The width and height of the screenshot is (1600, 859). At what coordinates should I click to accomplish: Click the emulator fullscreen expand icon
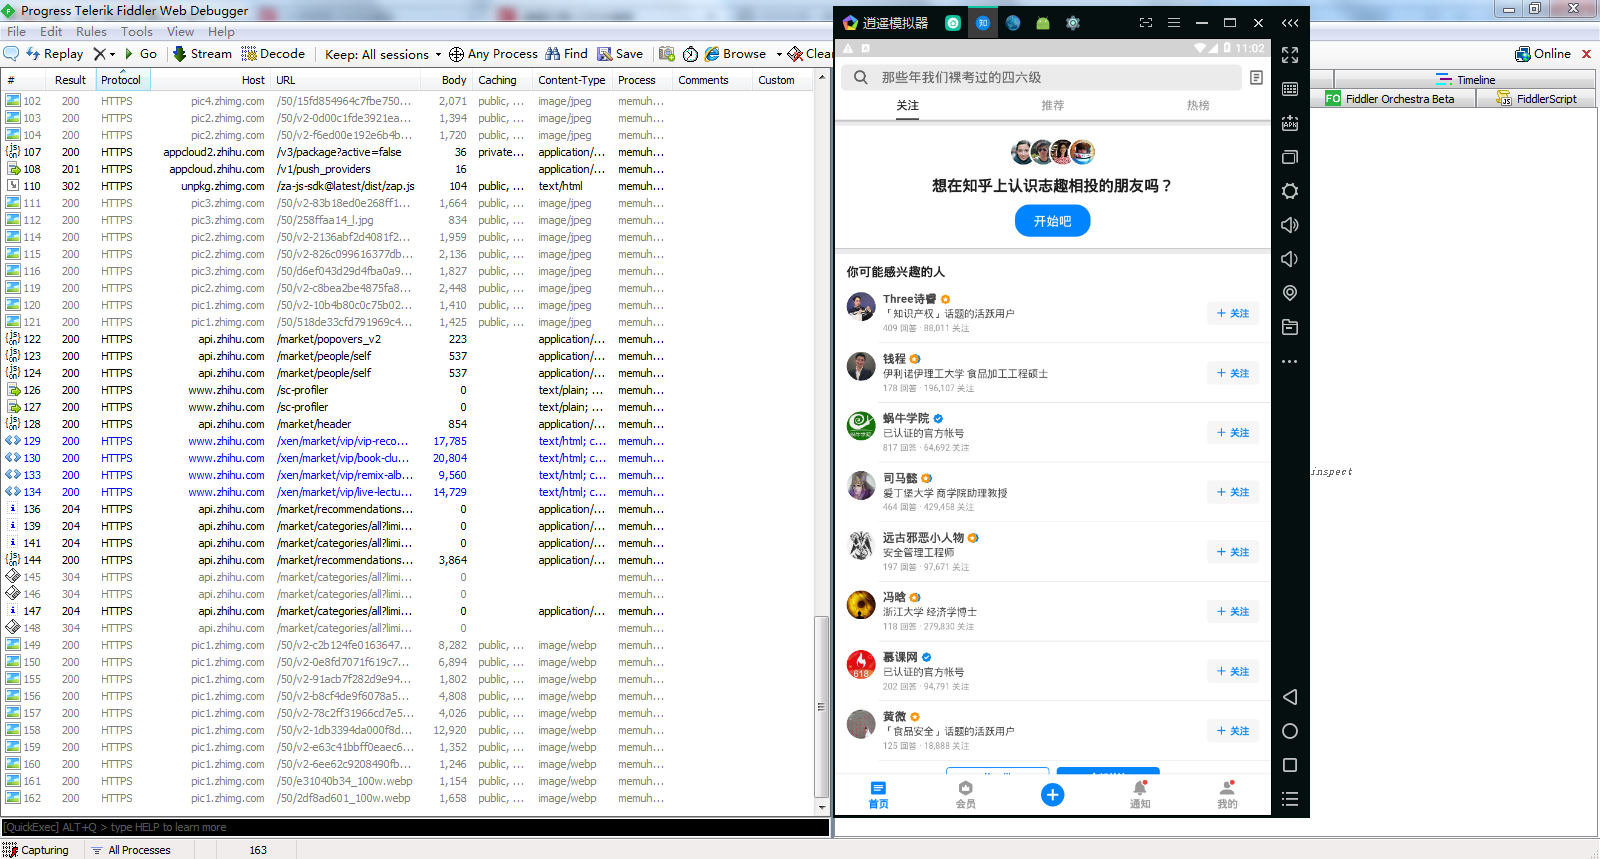coord(1290,55)
